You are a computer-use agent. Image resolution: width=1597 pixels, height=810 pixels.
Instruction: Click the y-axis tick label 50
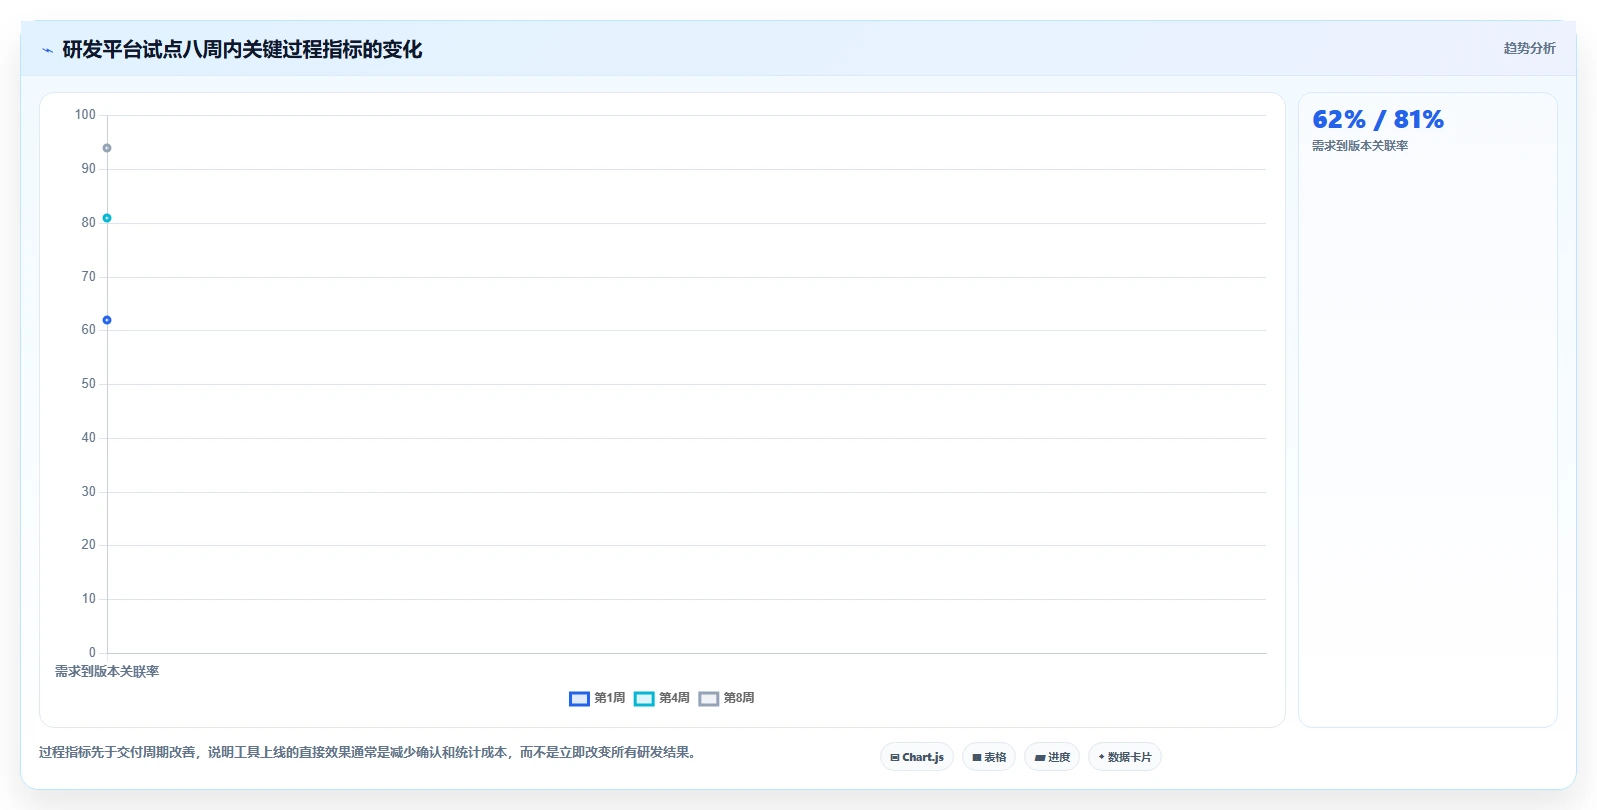(x=89, y=384)
